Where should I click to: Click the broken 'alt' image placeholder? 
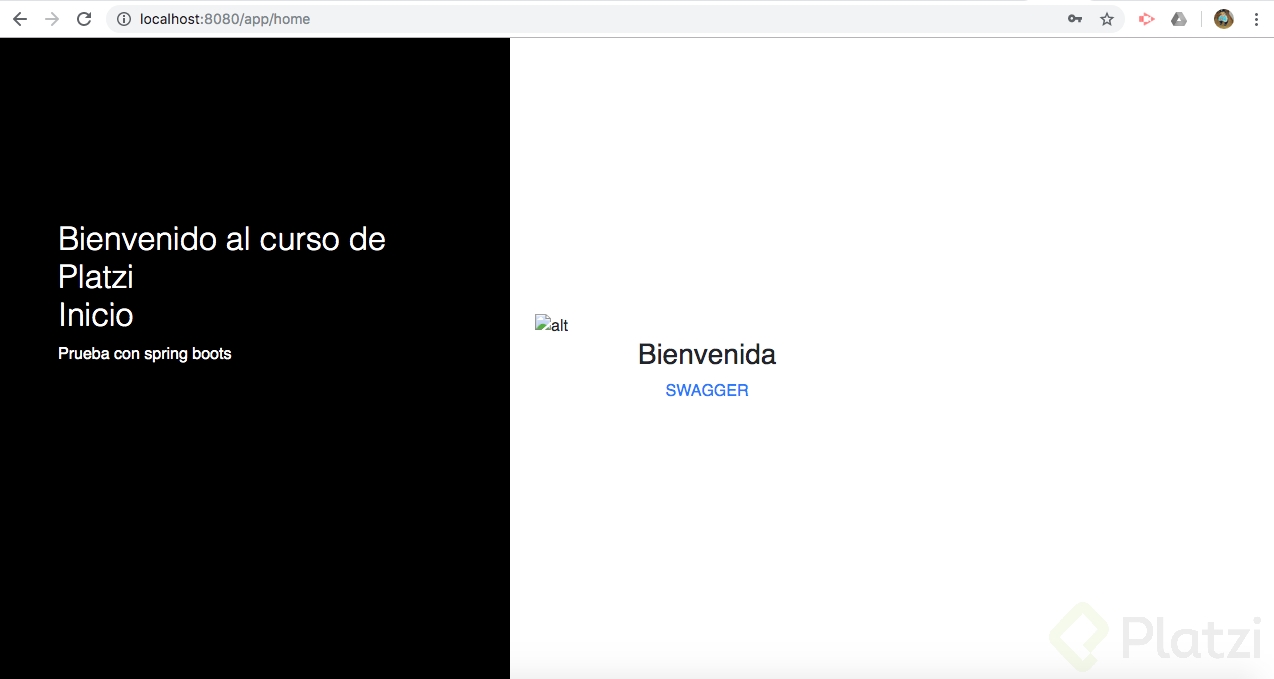click(551, 324)
